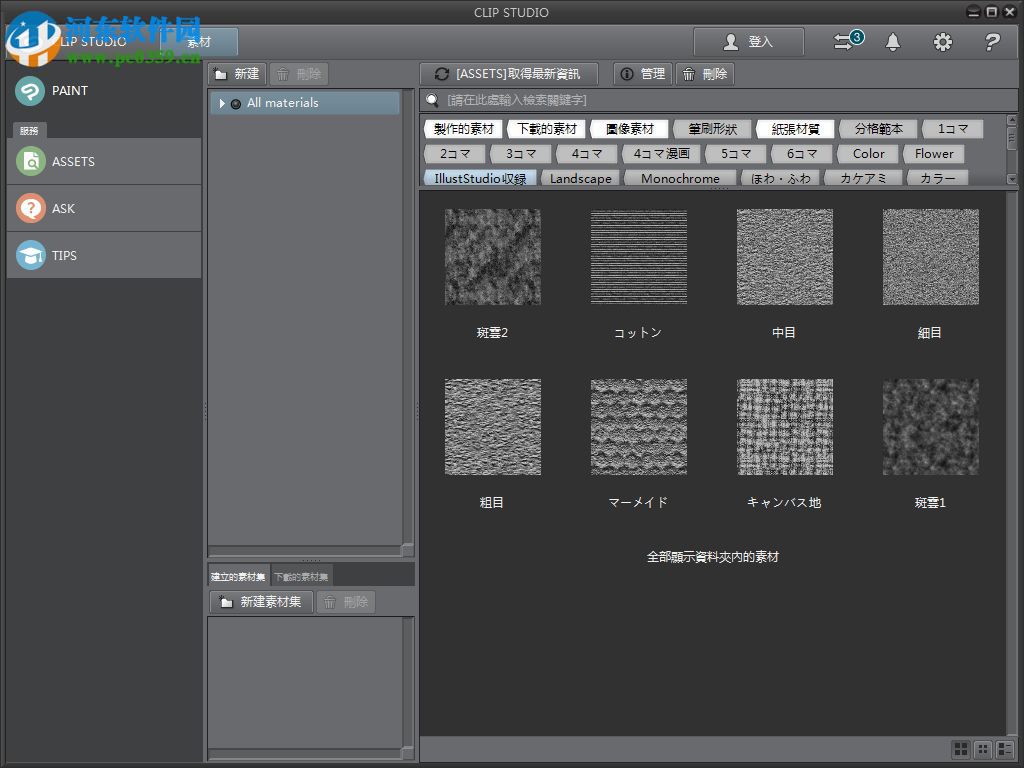
Task: View notifications via bell icon
Action: [x=892, y=42]
